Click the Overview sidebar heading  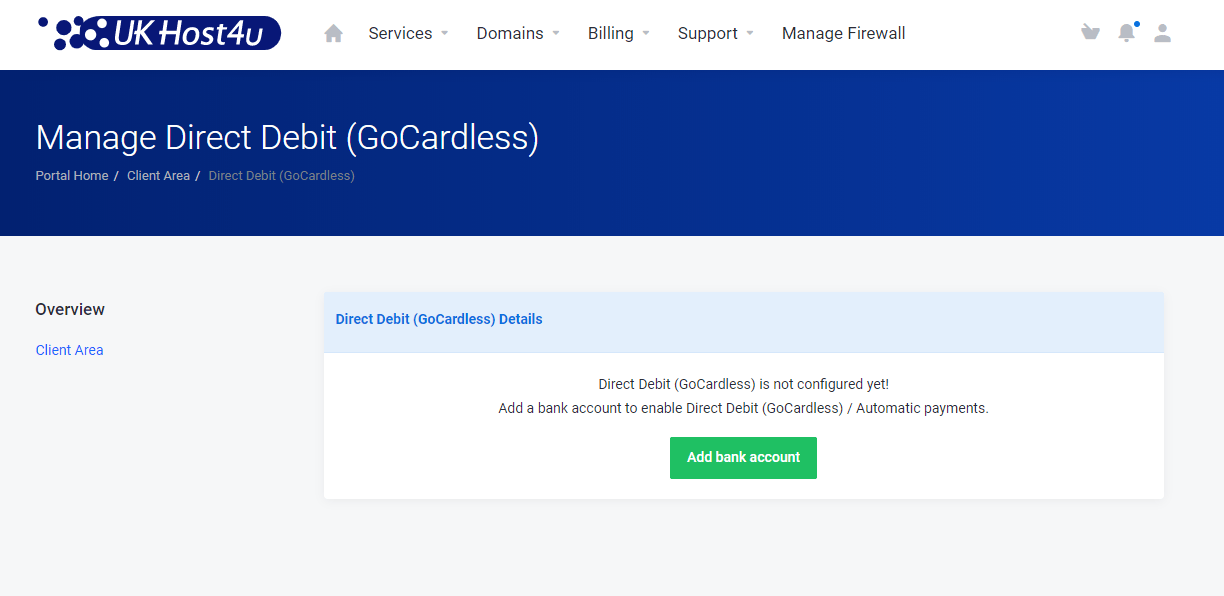point(70,310)
